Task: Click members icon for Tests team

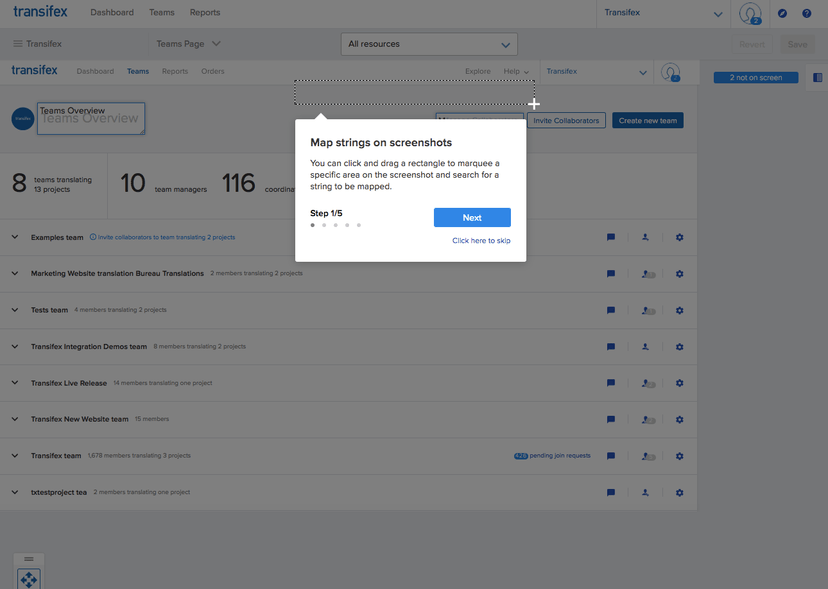Action: tap(648, 311)
